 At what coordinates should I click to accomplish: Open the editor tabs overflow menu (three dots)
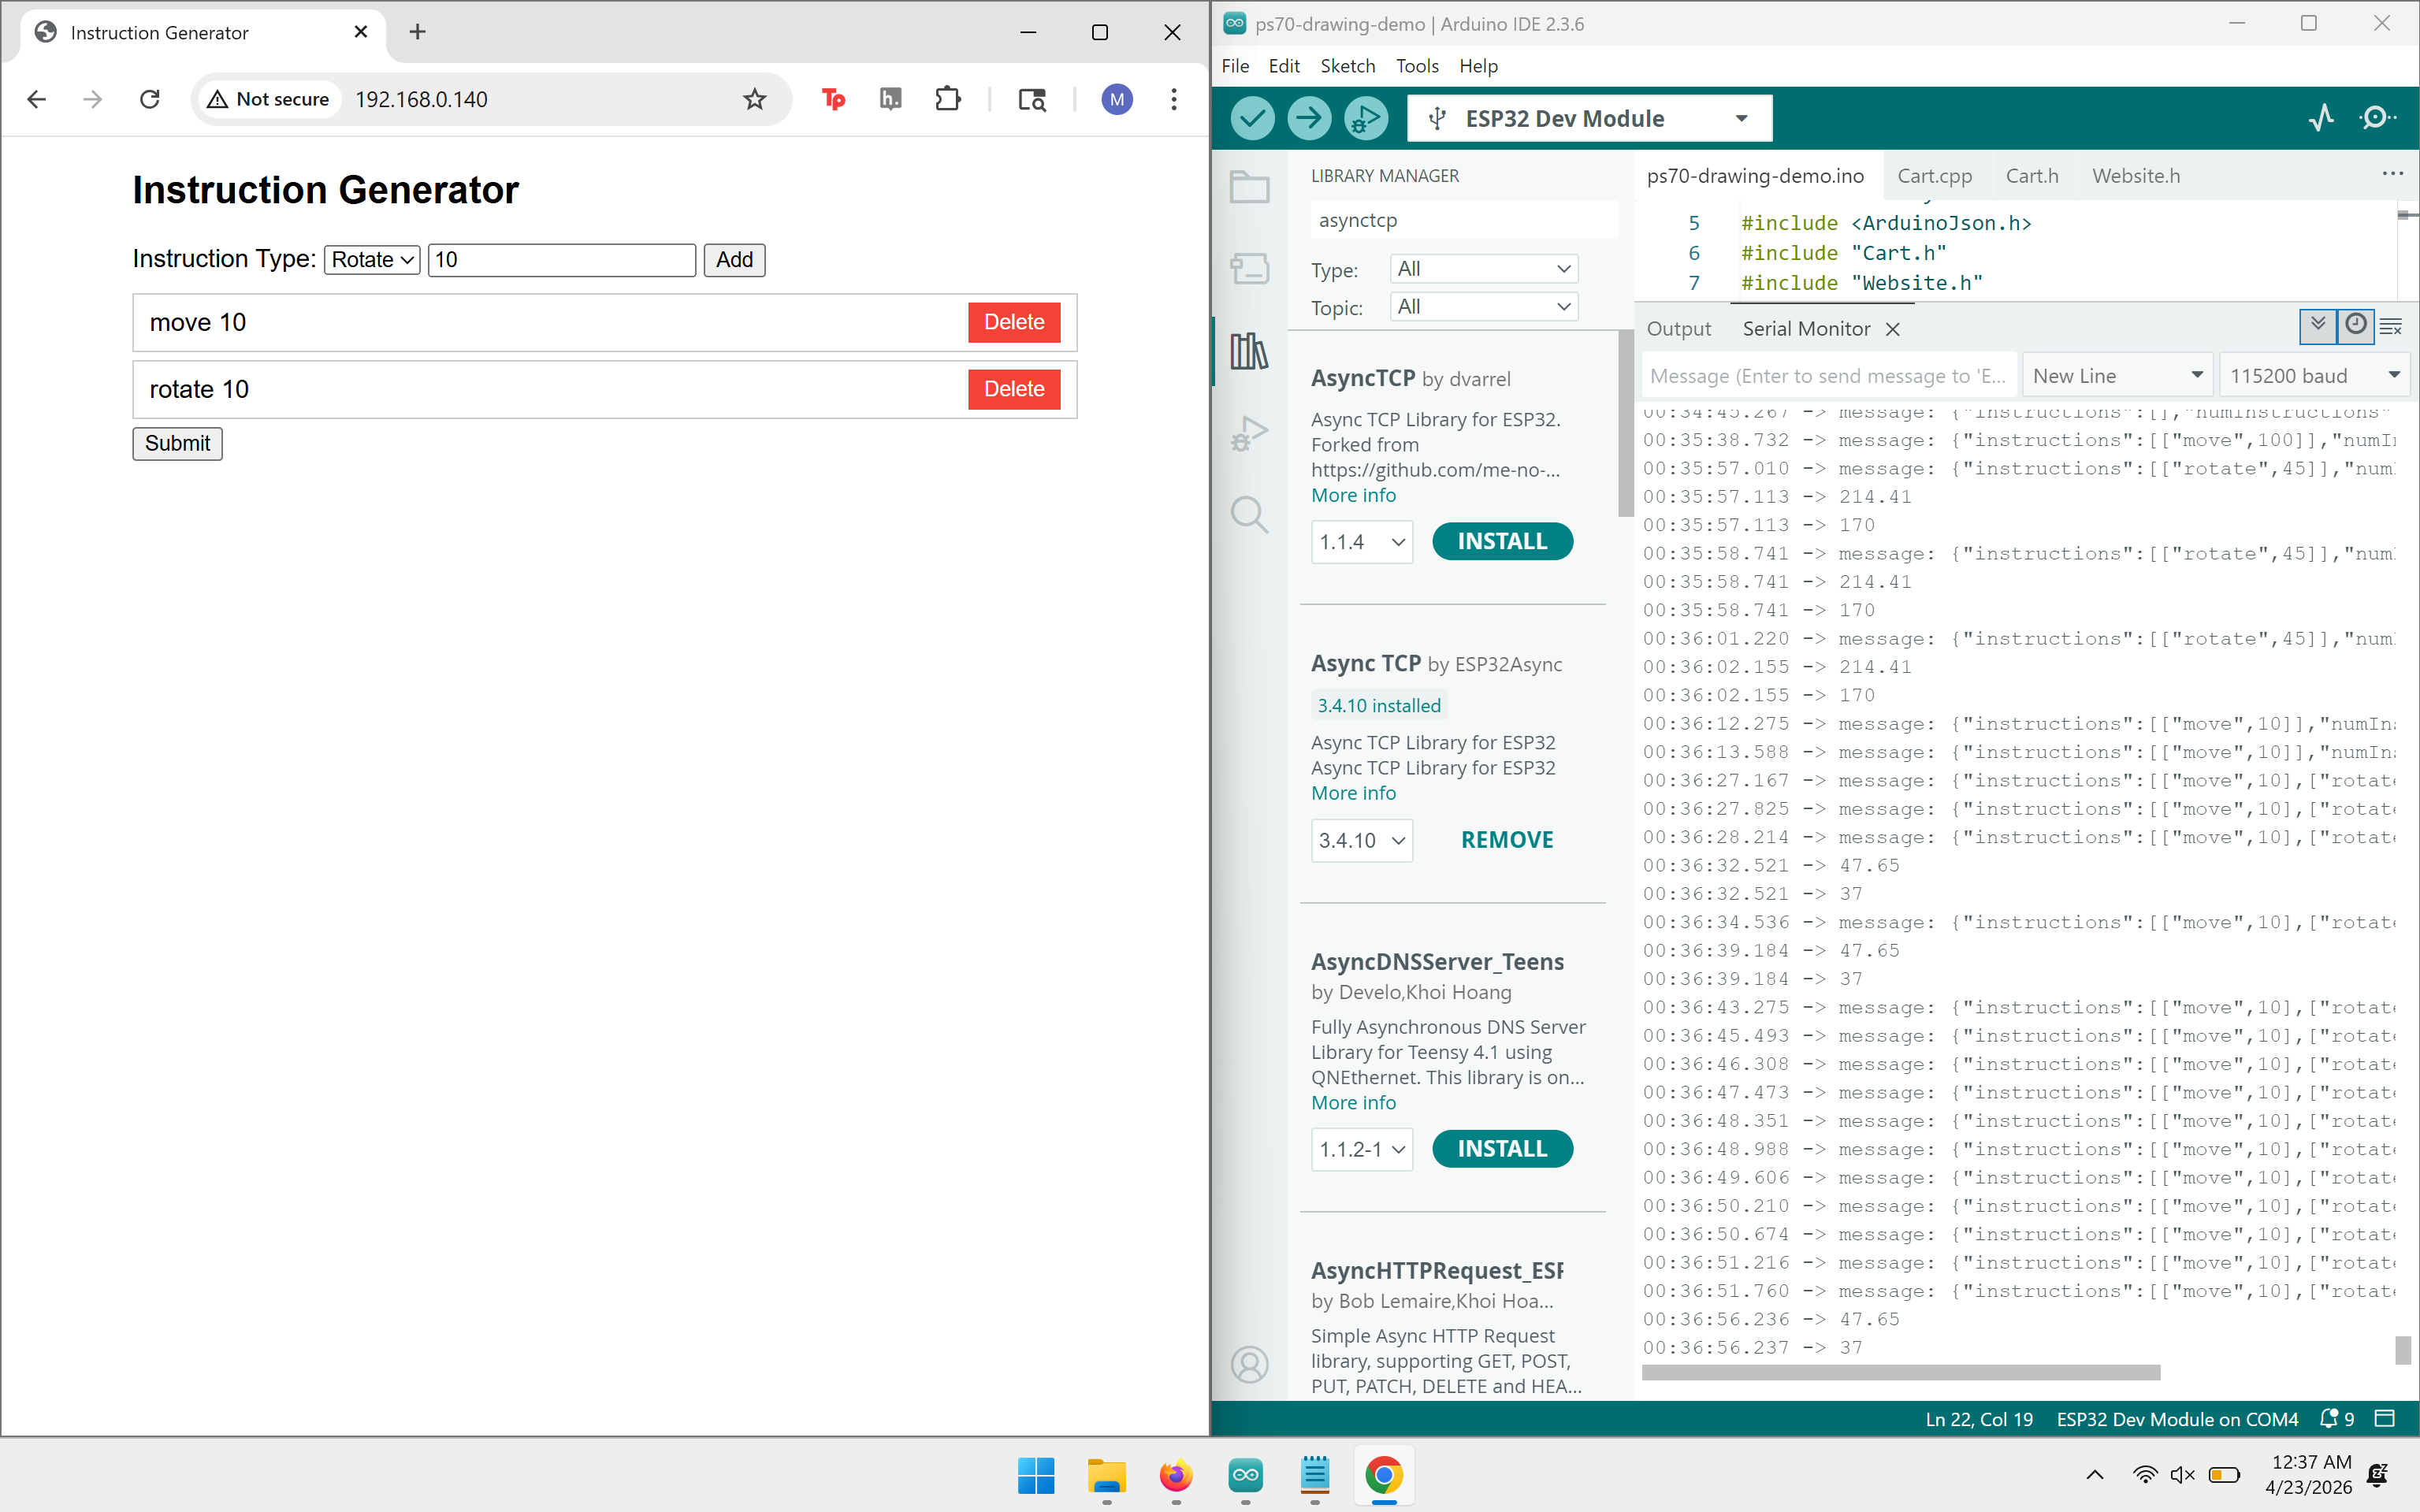click(2392, 174)
